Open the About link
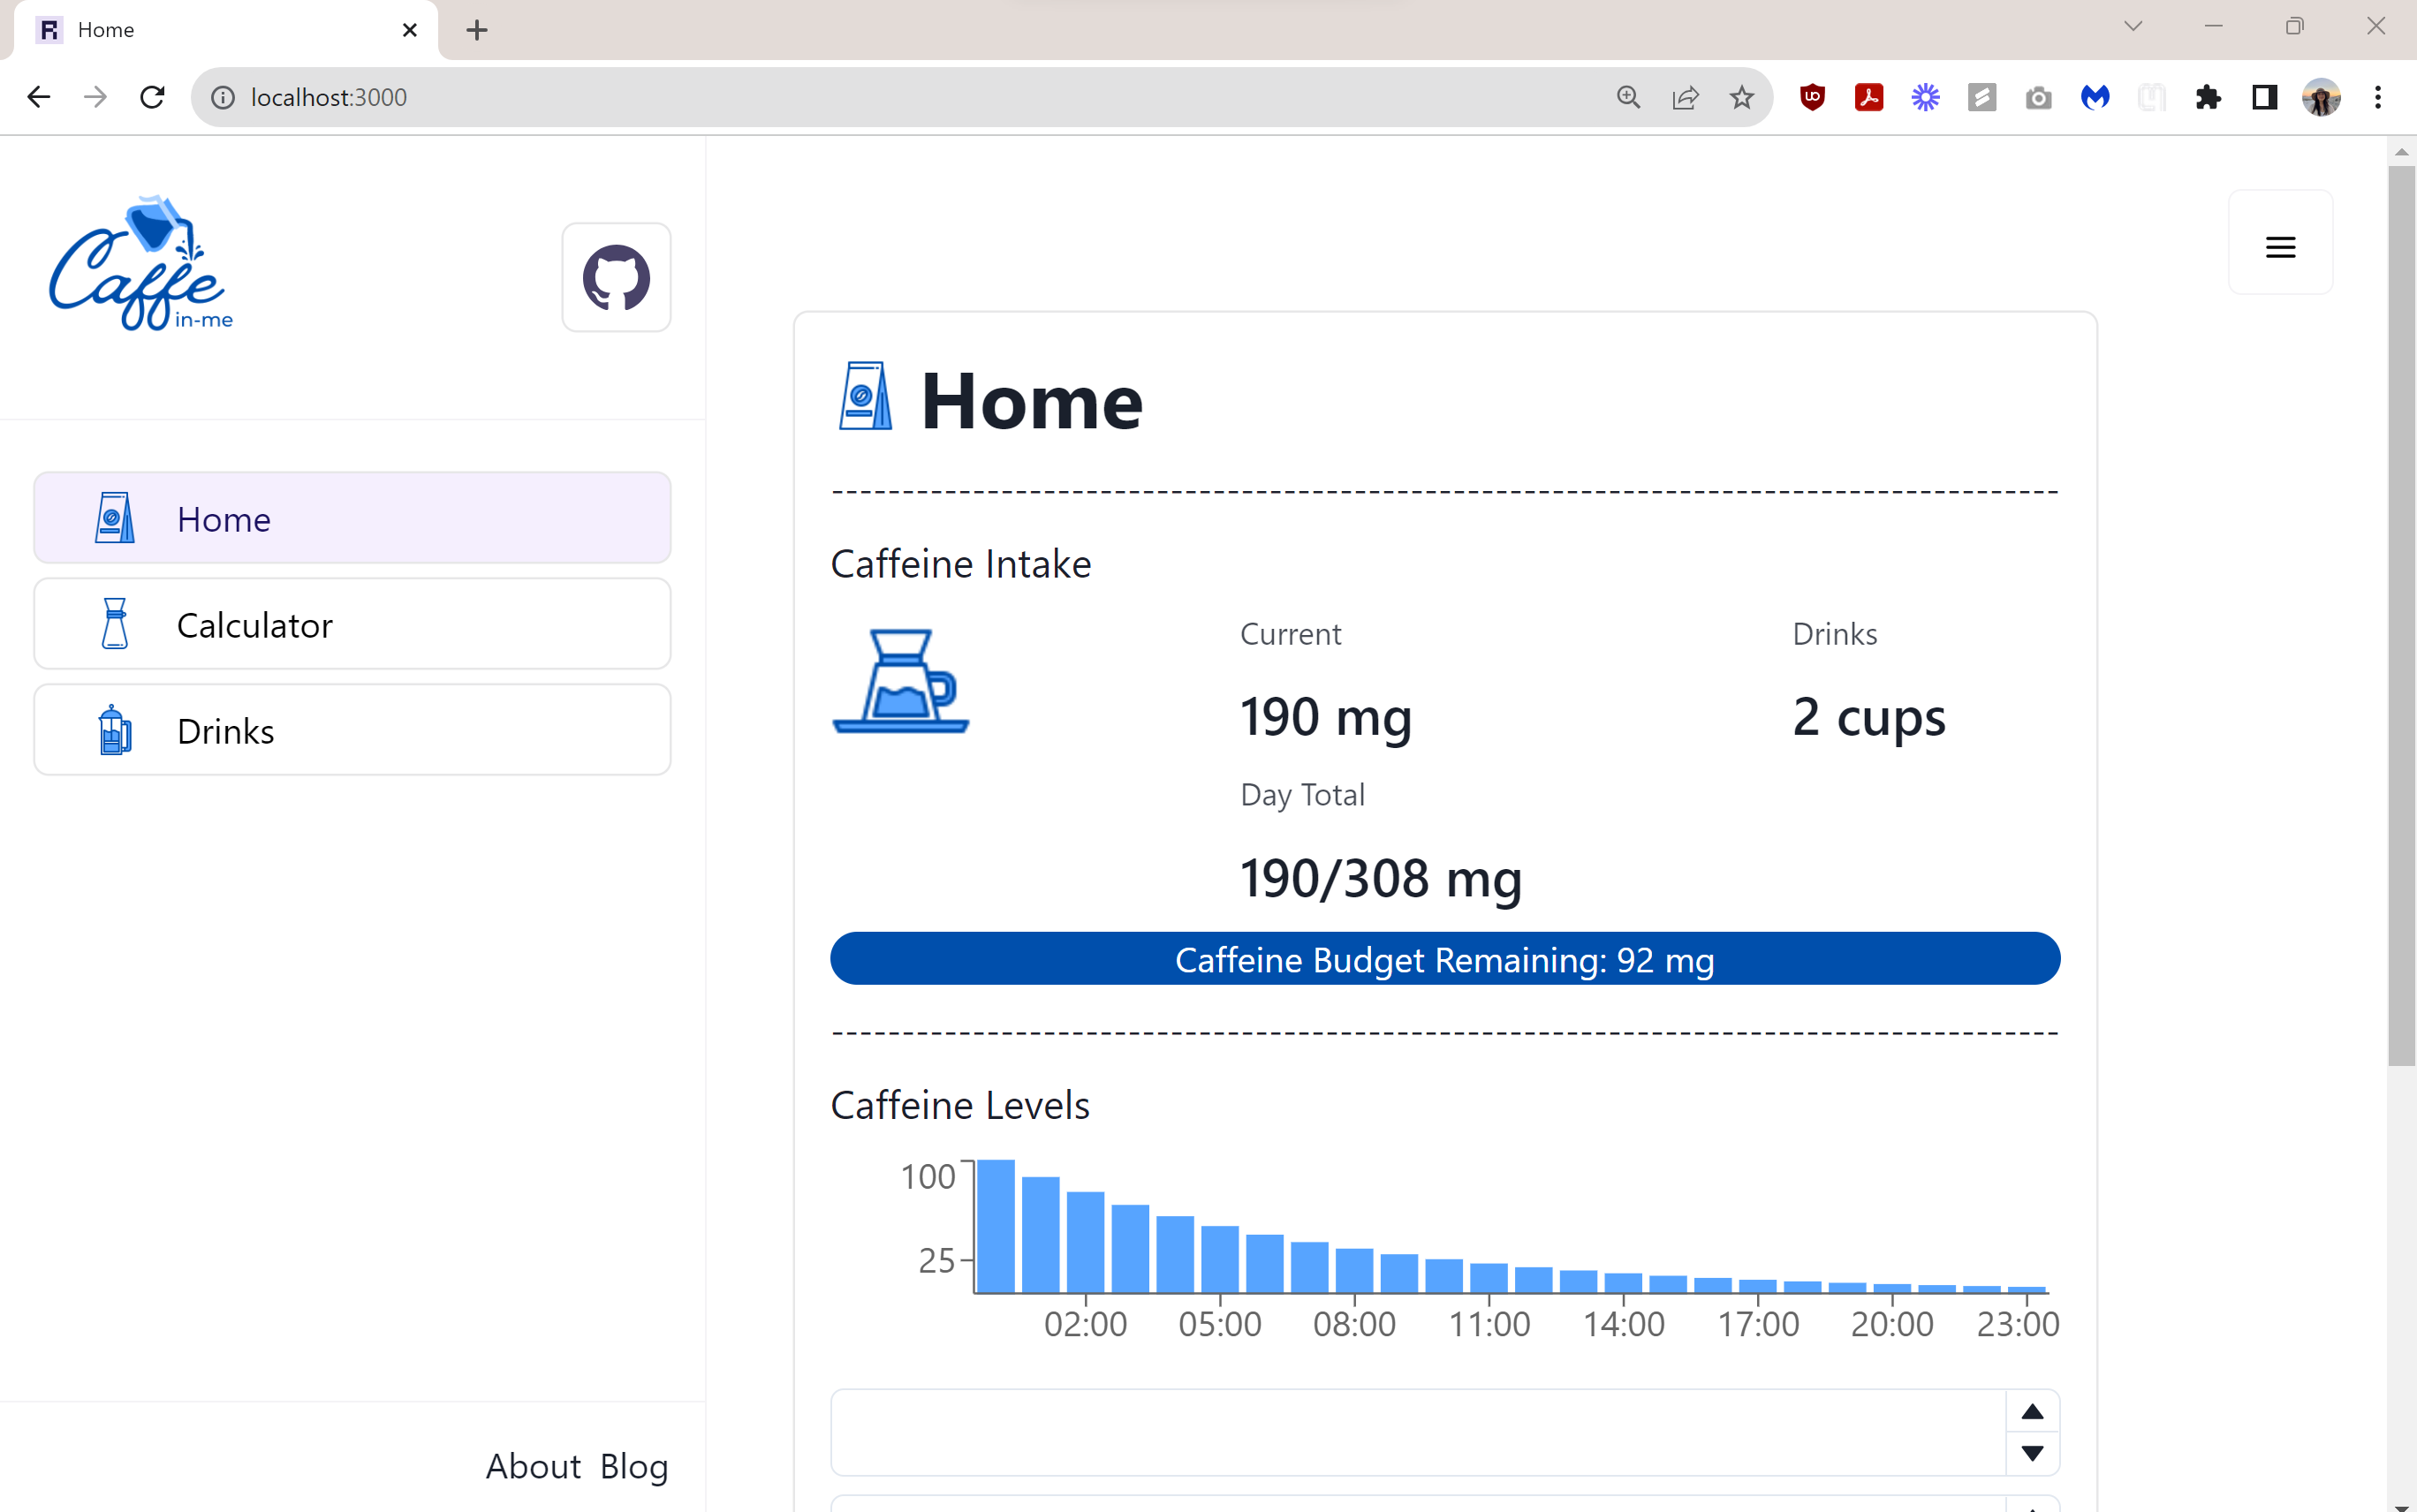This screenshot has width=2417, height=1512. pos(533,1466)
